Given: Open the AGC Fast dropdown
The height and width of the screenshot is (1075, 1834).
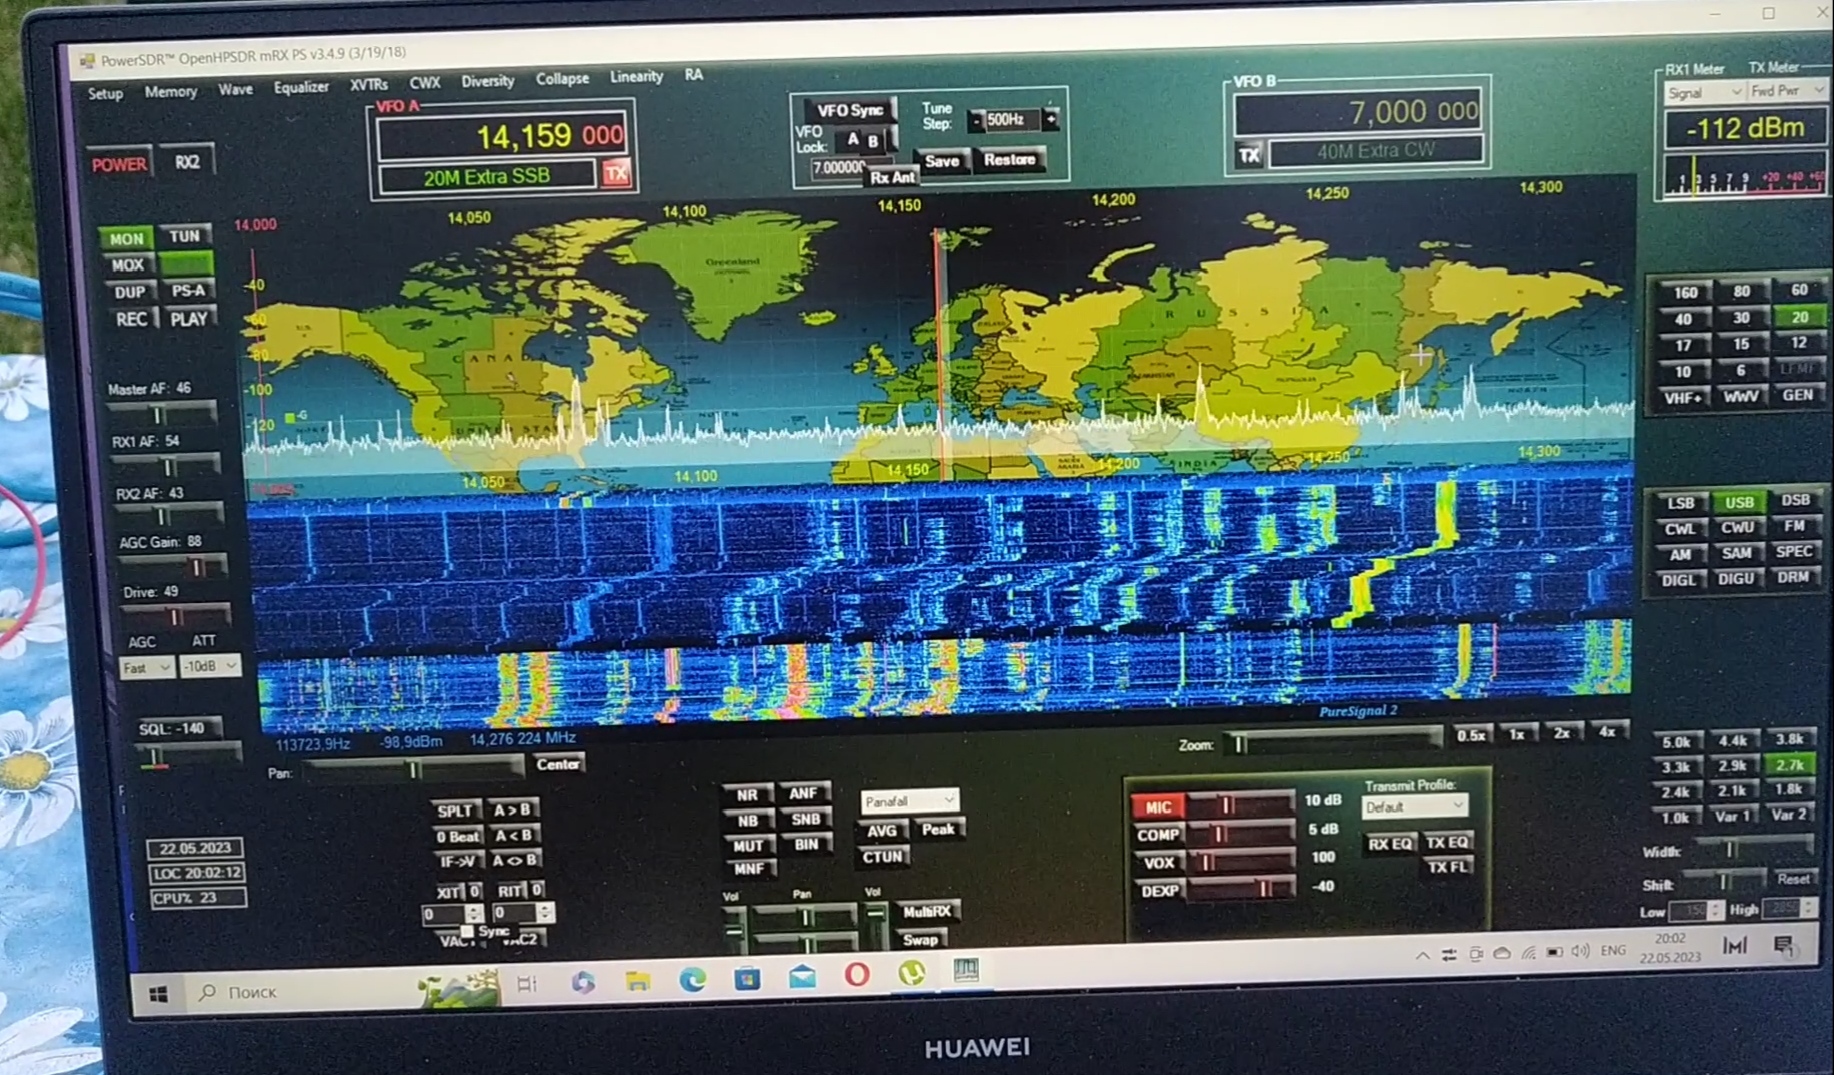Looking at the screenshot, I should [x=146, y=667].
